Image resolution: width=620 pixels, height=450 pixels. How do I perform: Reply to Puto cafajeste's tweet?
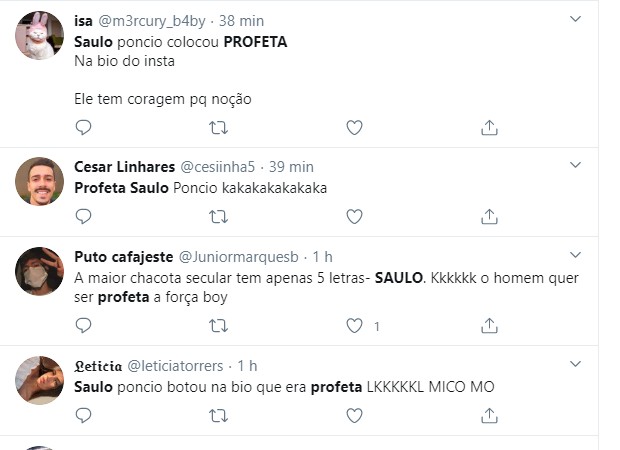click(84, 326)
